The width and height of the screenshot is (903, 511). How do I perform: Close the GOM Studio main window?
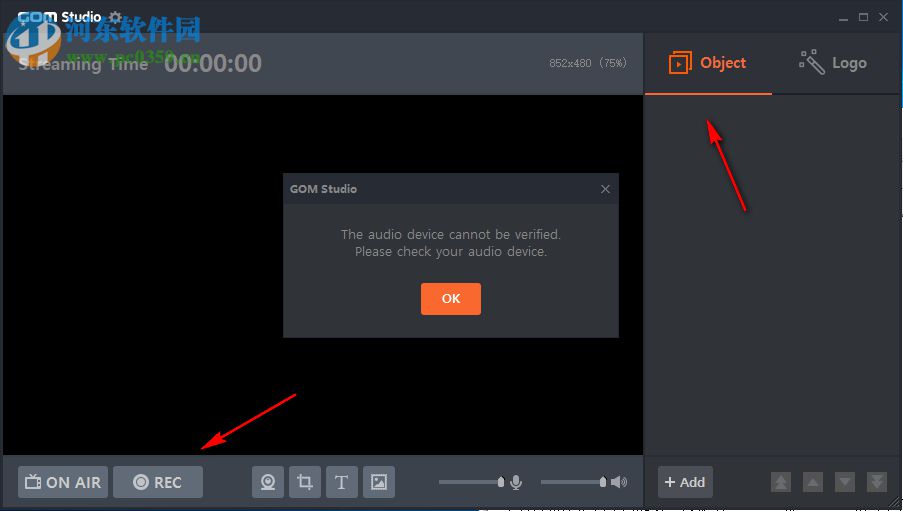(883, 17)
